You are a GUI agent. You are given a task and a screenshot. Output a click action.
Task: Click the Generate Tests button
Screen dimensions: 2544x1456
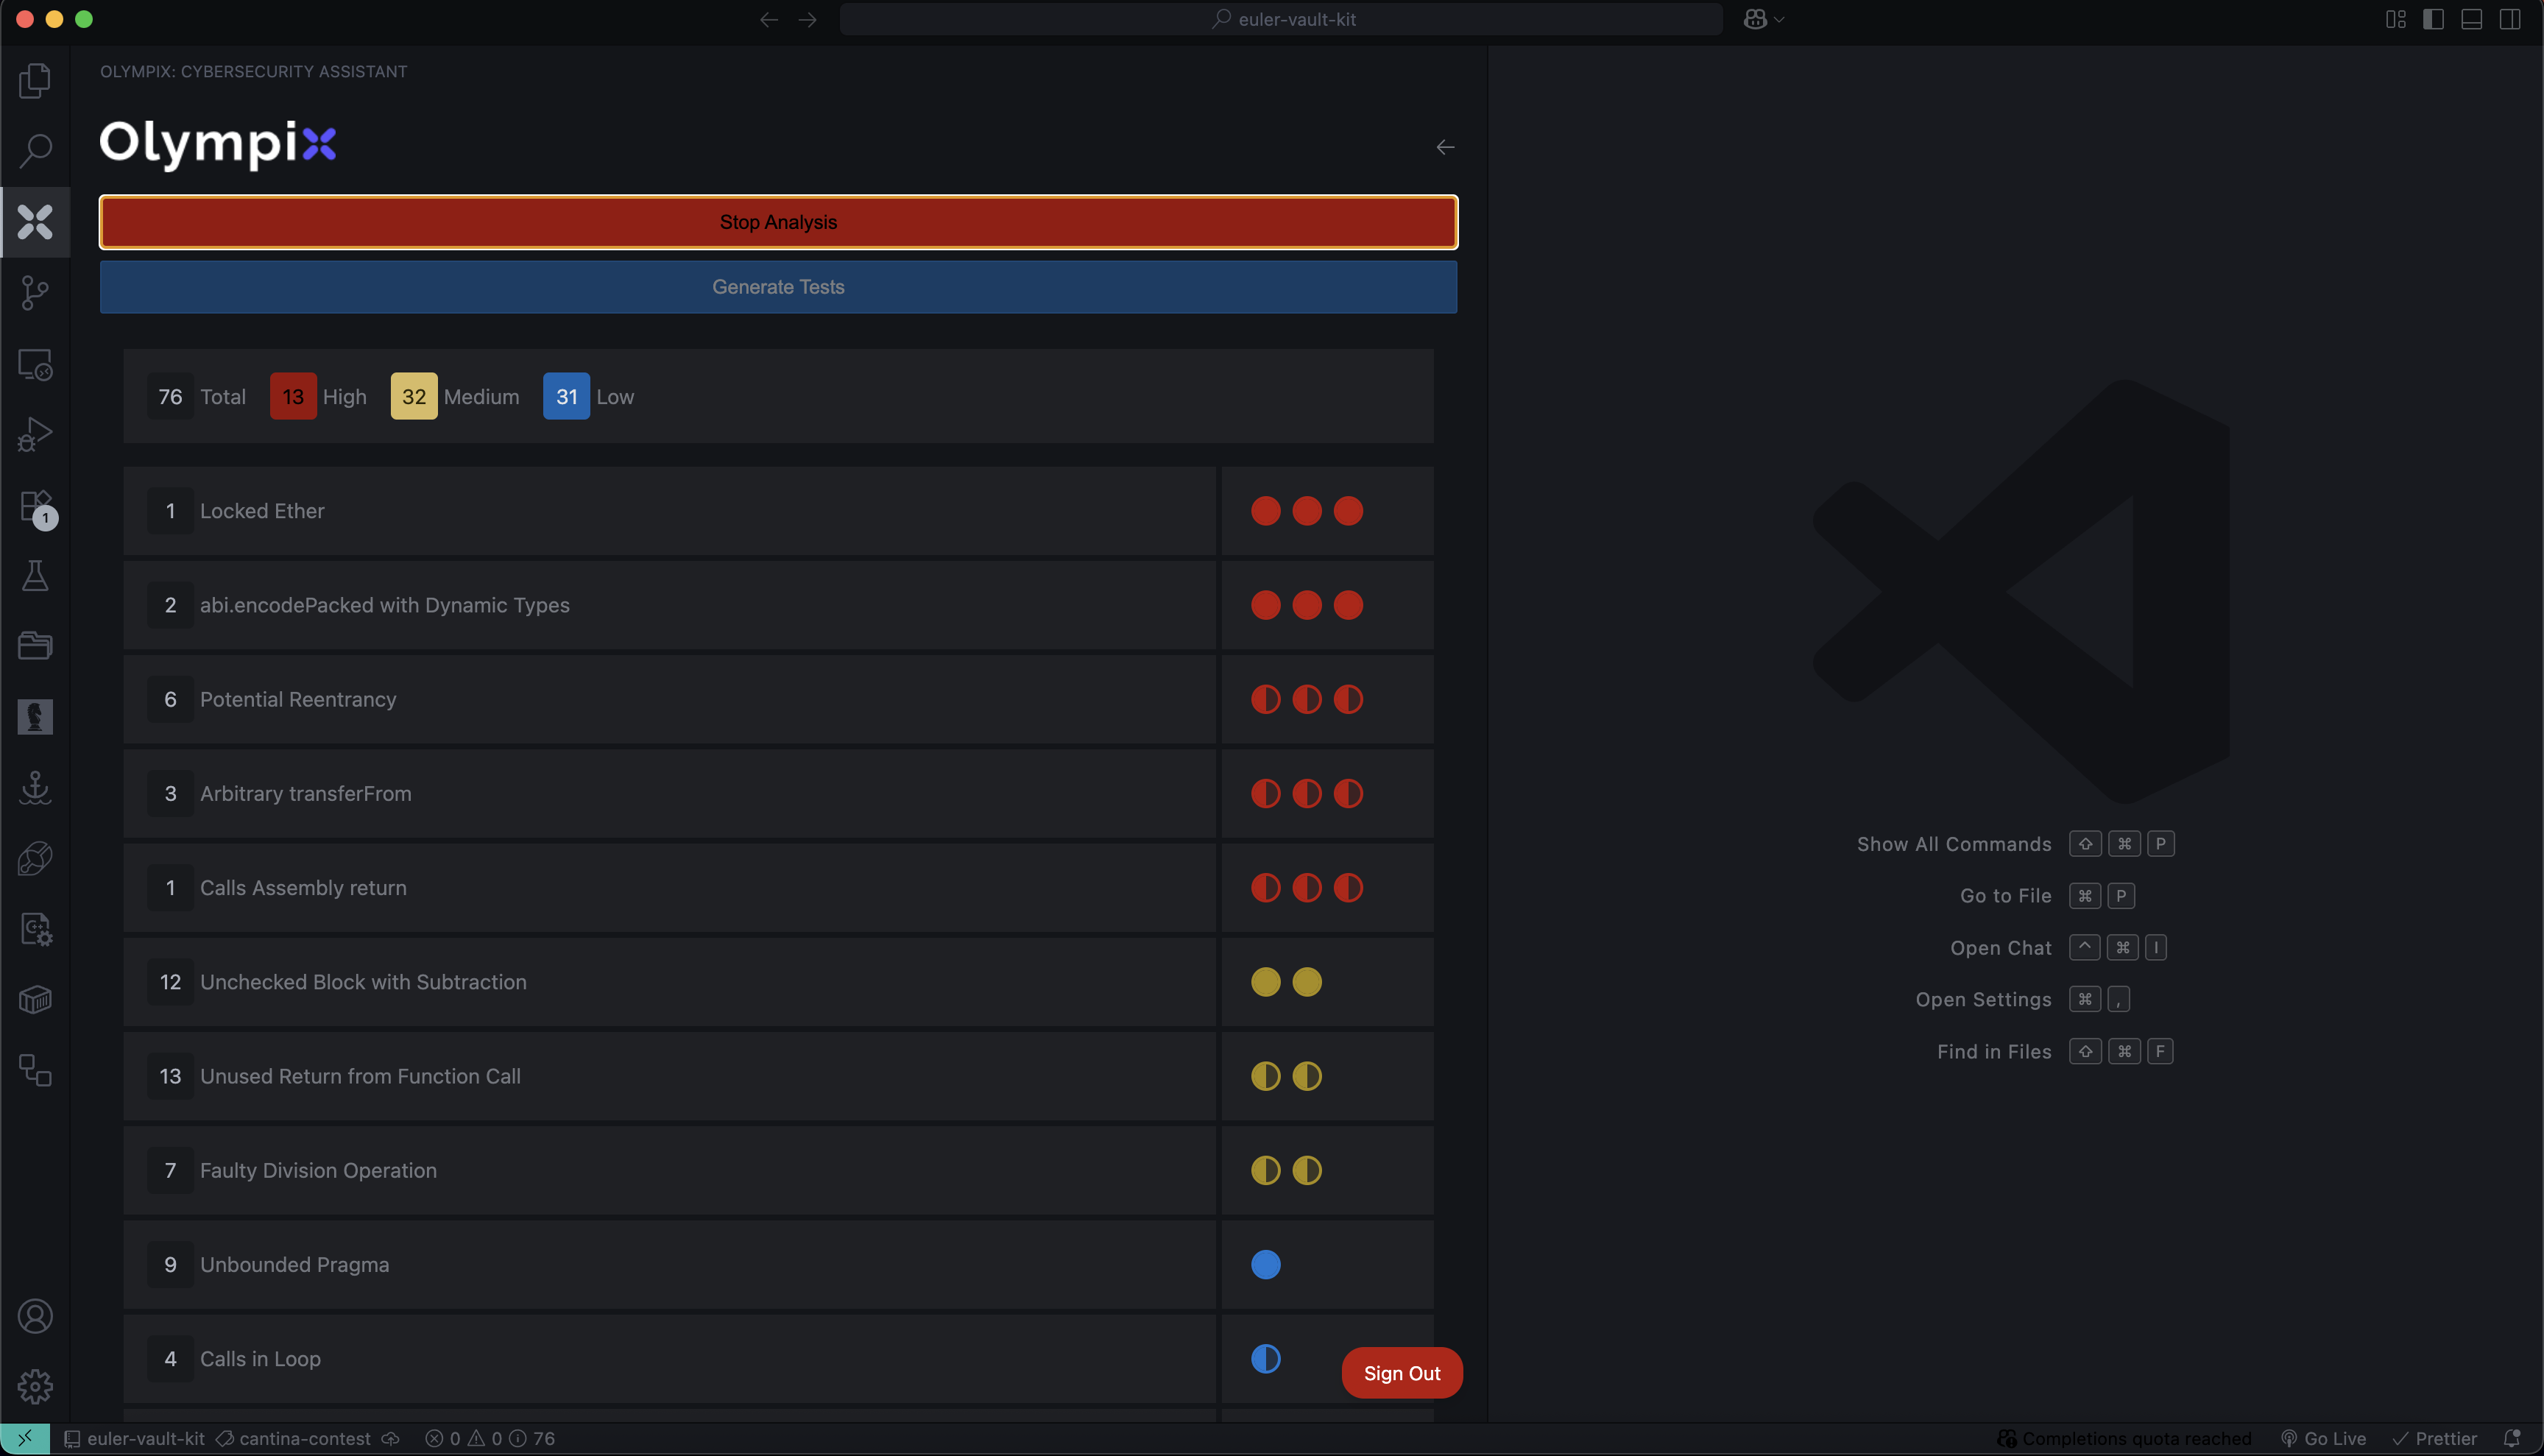click(778, 287)
